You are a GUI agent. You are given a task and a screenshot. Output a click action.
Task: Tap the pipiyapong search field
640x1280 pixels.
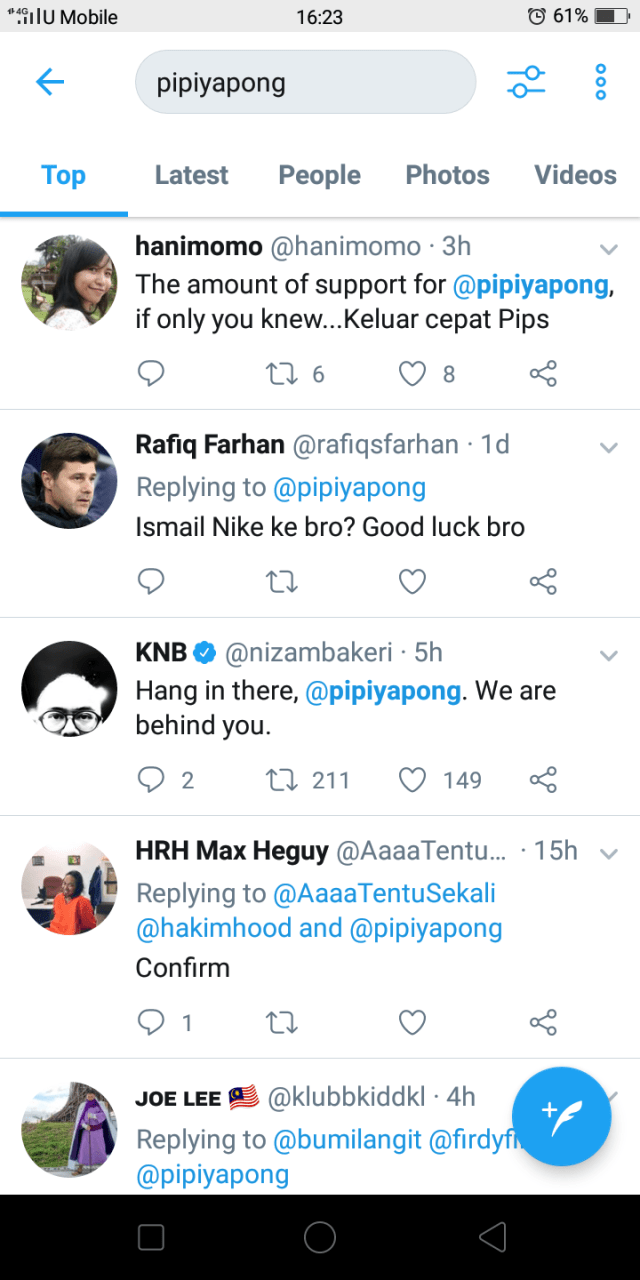coord(305,82)
